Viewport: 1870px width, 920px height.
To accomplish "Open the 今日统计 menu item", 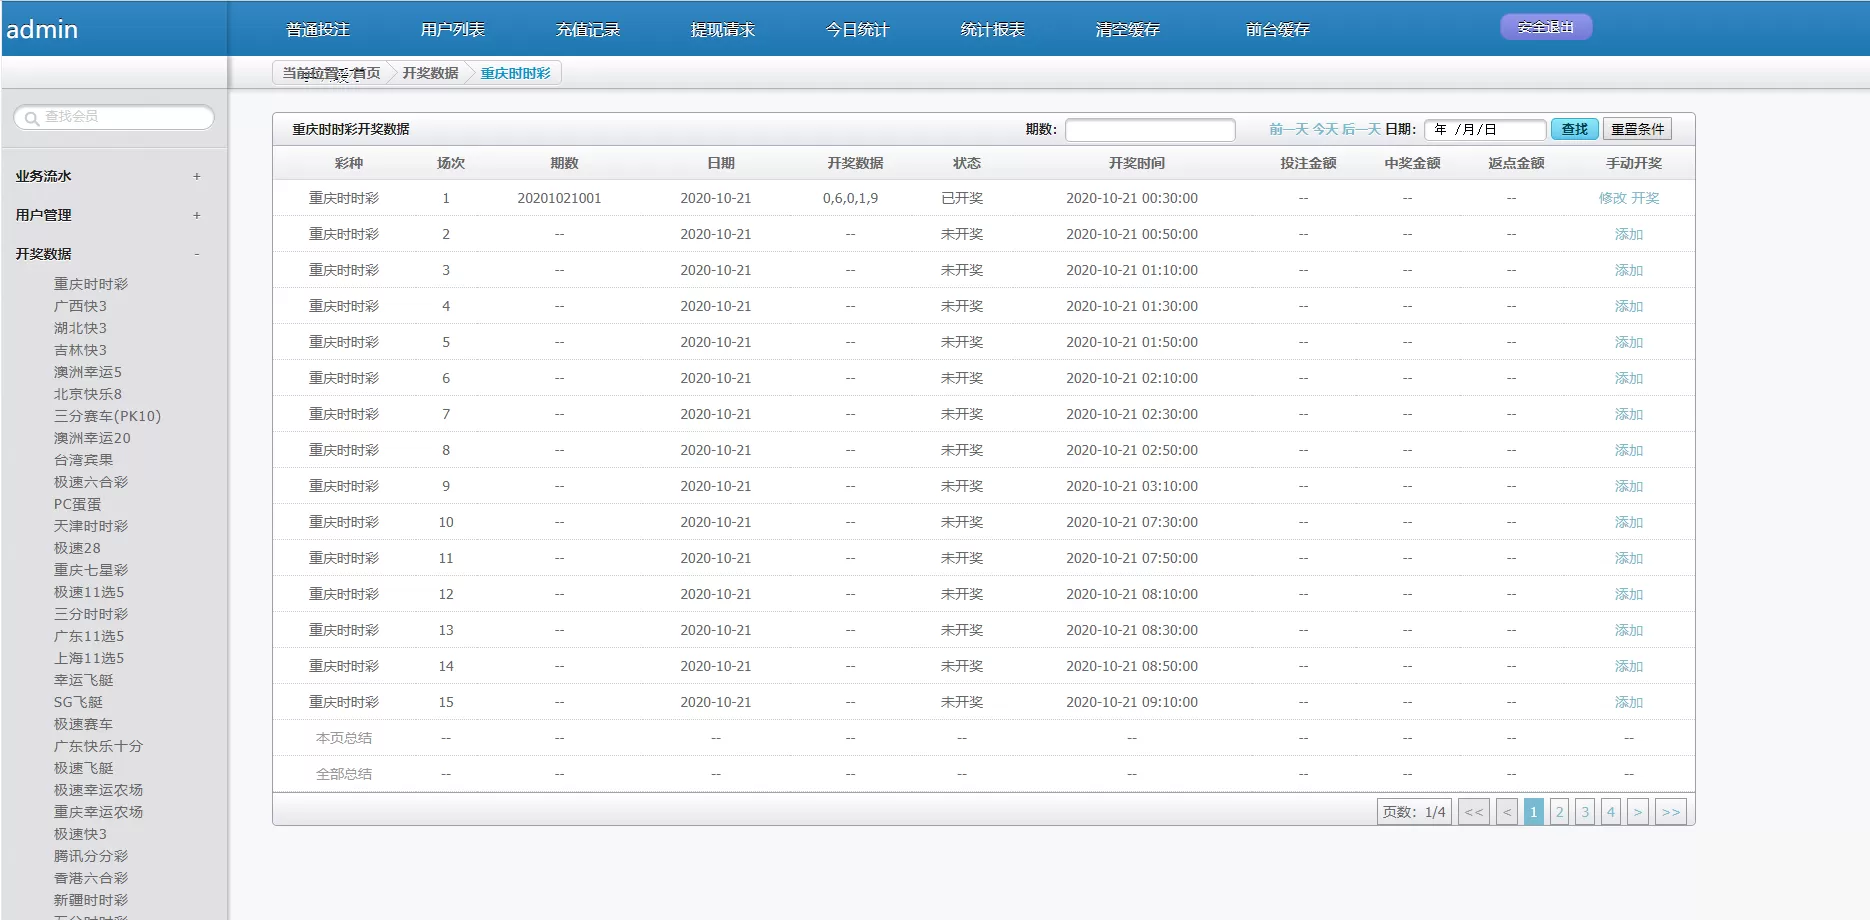I will (856, 29).
